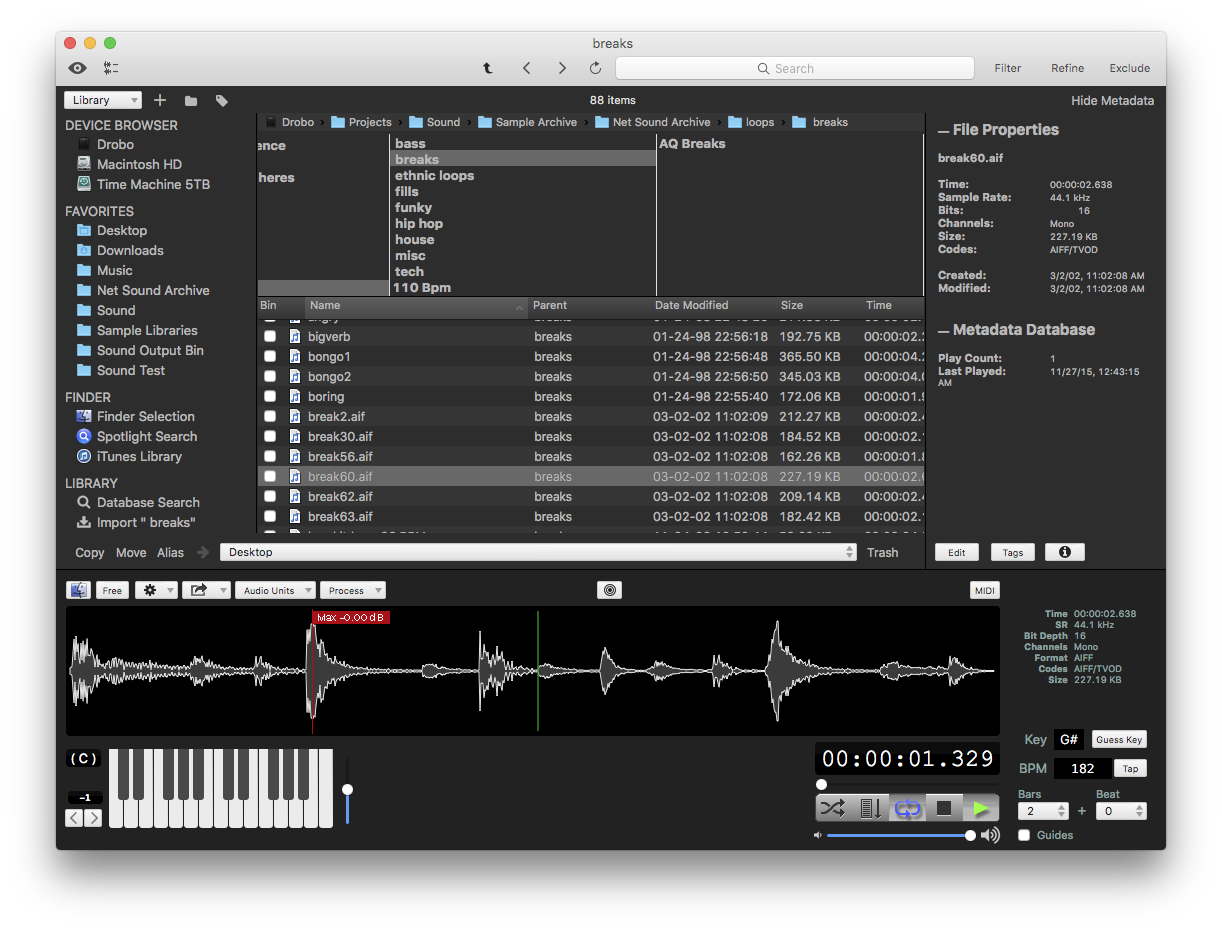Hide the Metadata panel
Screen dimensions: 1222x930
click(1112, 100)
